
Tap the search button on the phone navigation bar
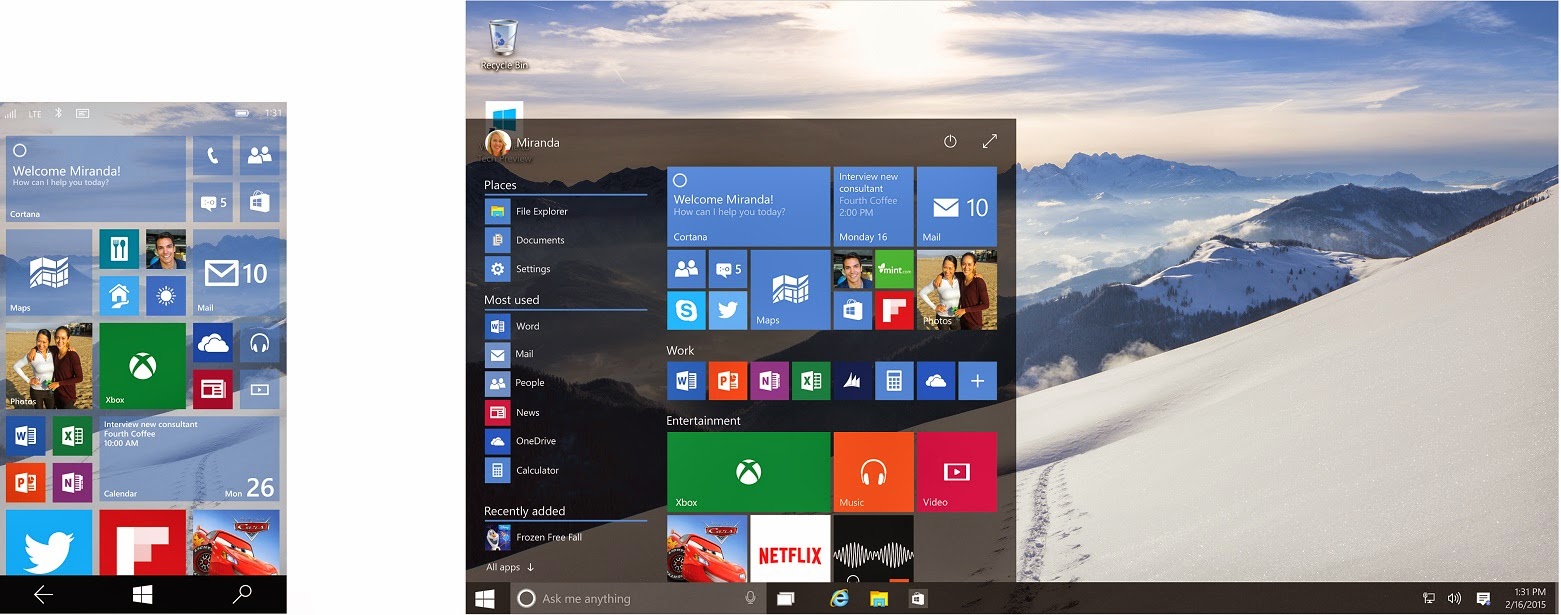(x=242, y=595)
